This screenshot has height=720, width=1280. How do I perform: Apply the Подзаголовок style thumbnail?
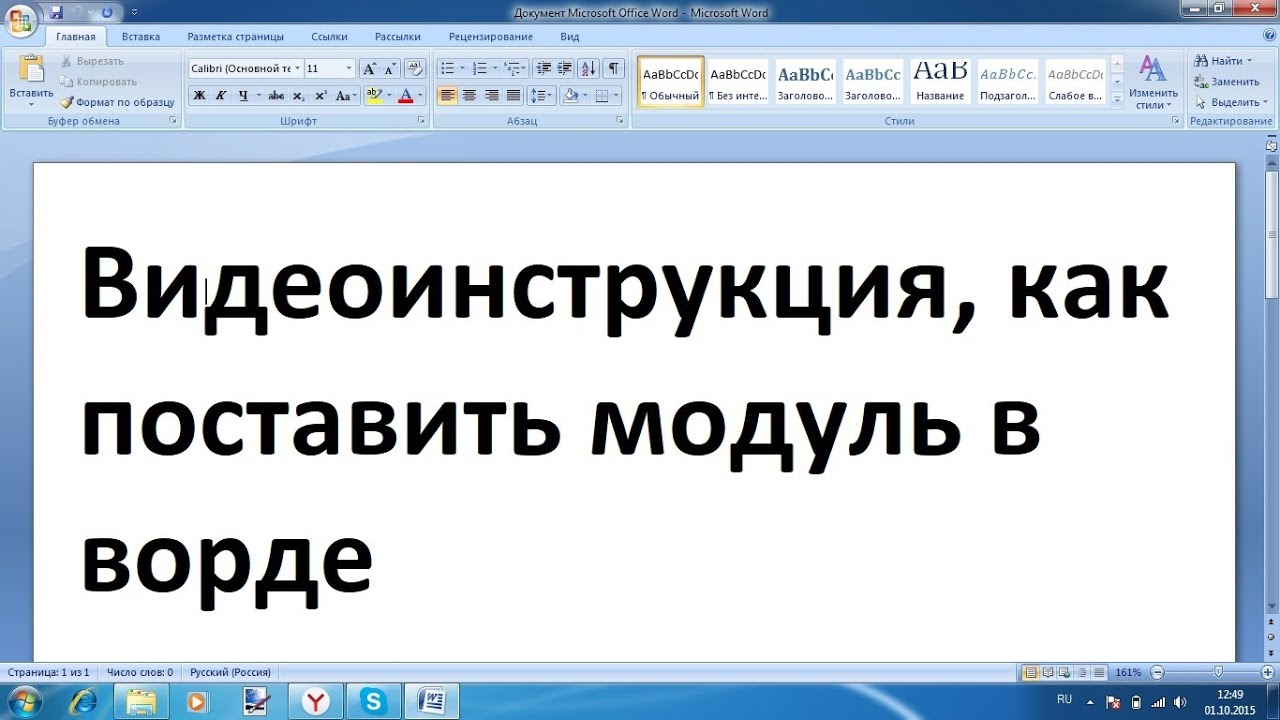(x=1007, y=82)
